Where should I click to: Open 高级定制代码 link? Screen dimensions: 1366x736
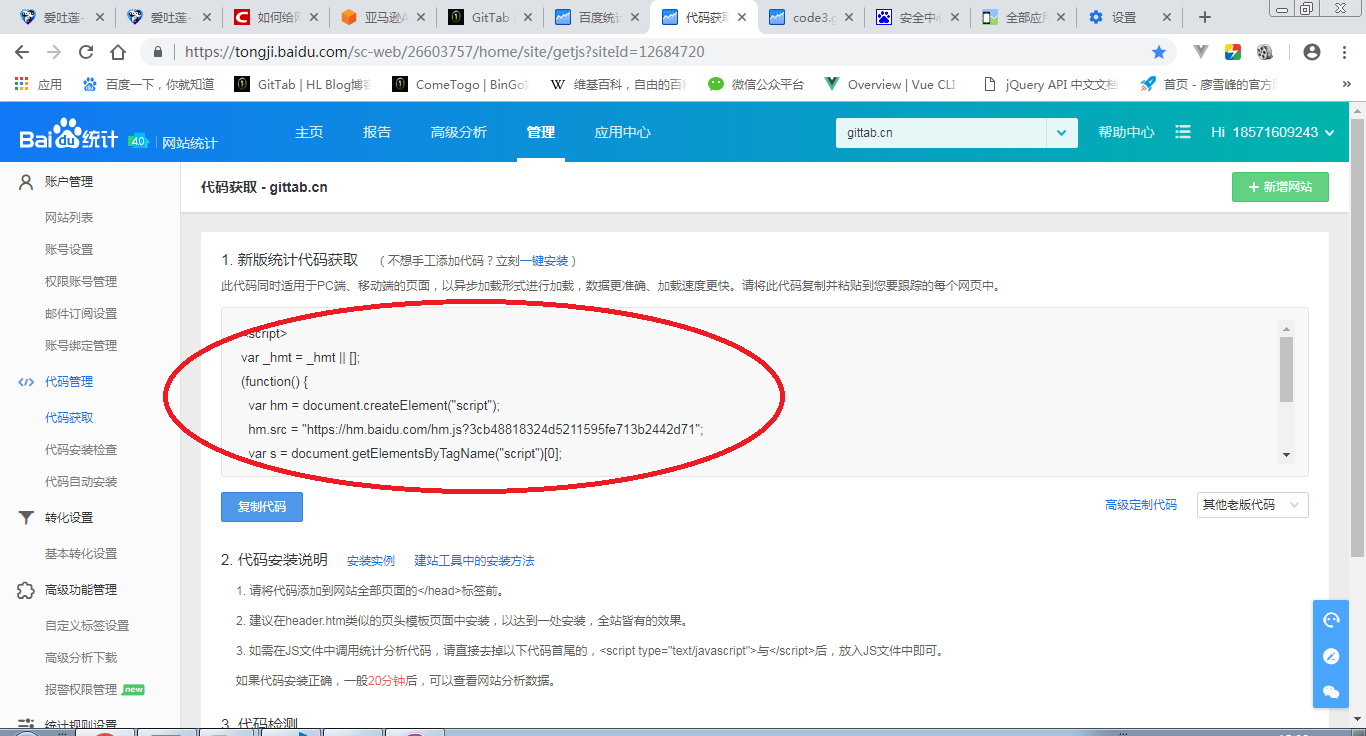pyautogui.click(x=1141, y=505)
